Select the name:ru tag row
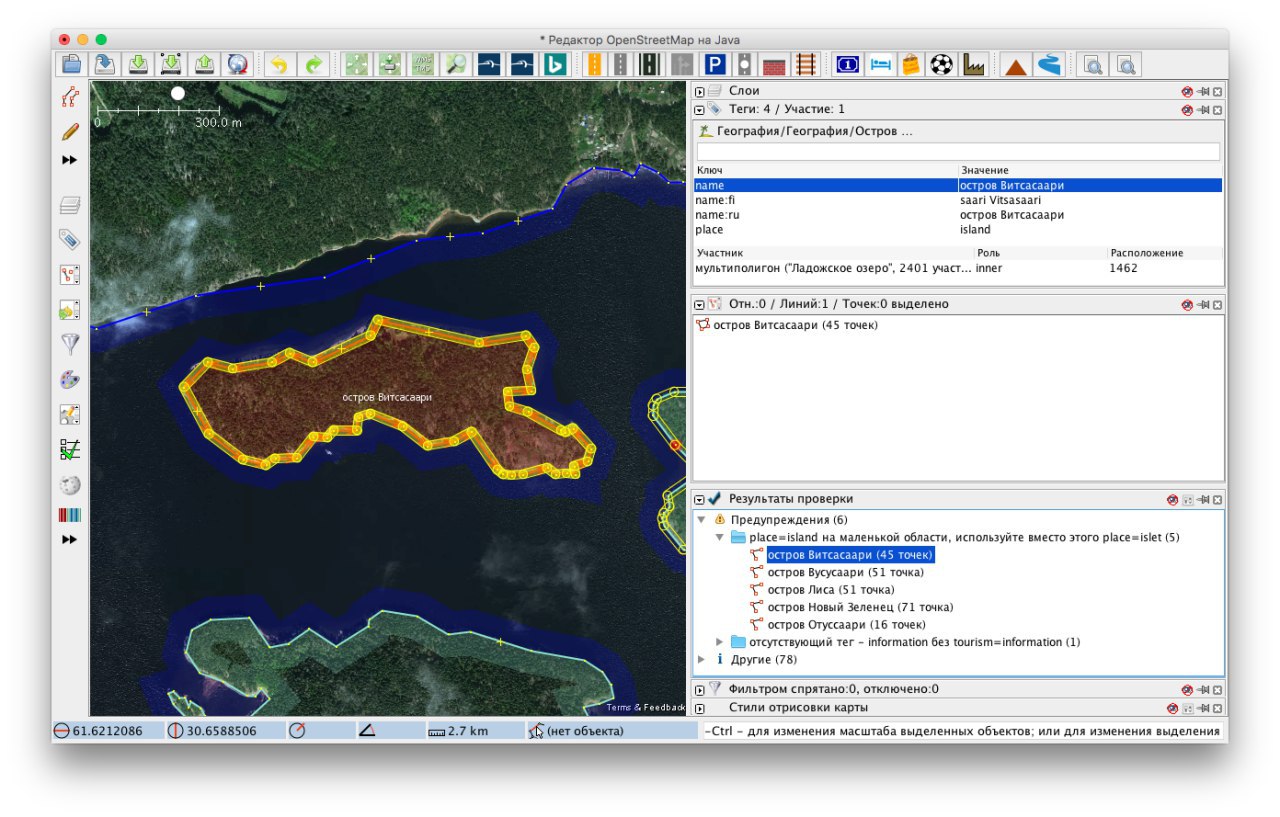Screen dimensions: 1280x817 (x=958, y=215)
